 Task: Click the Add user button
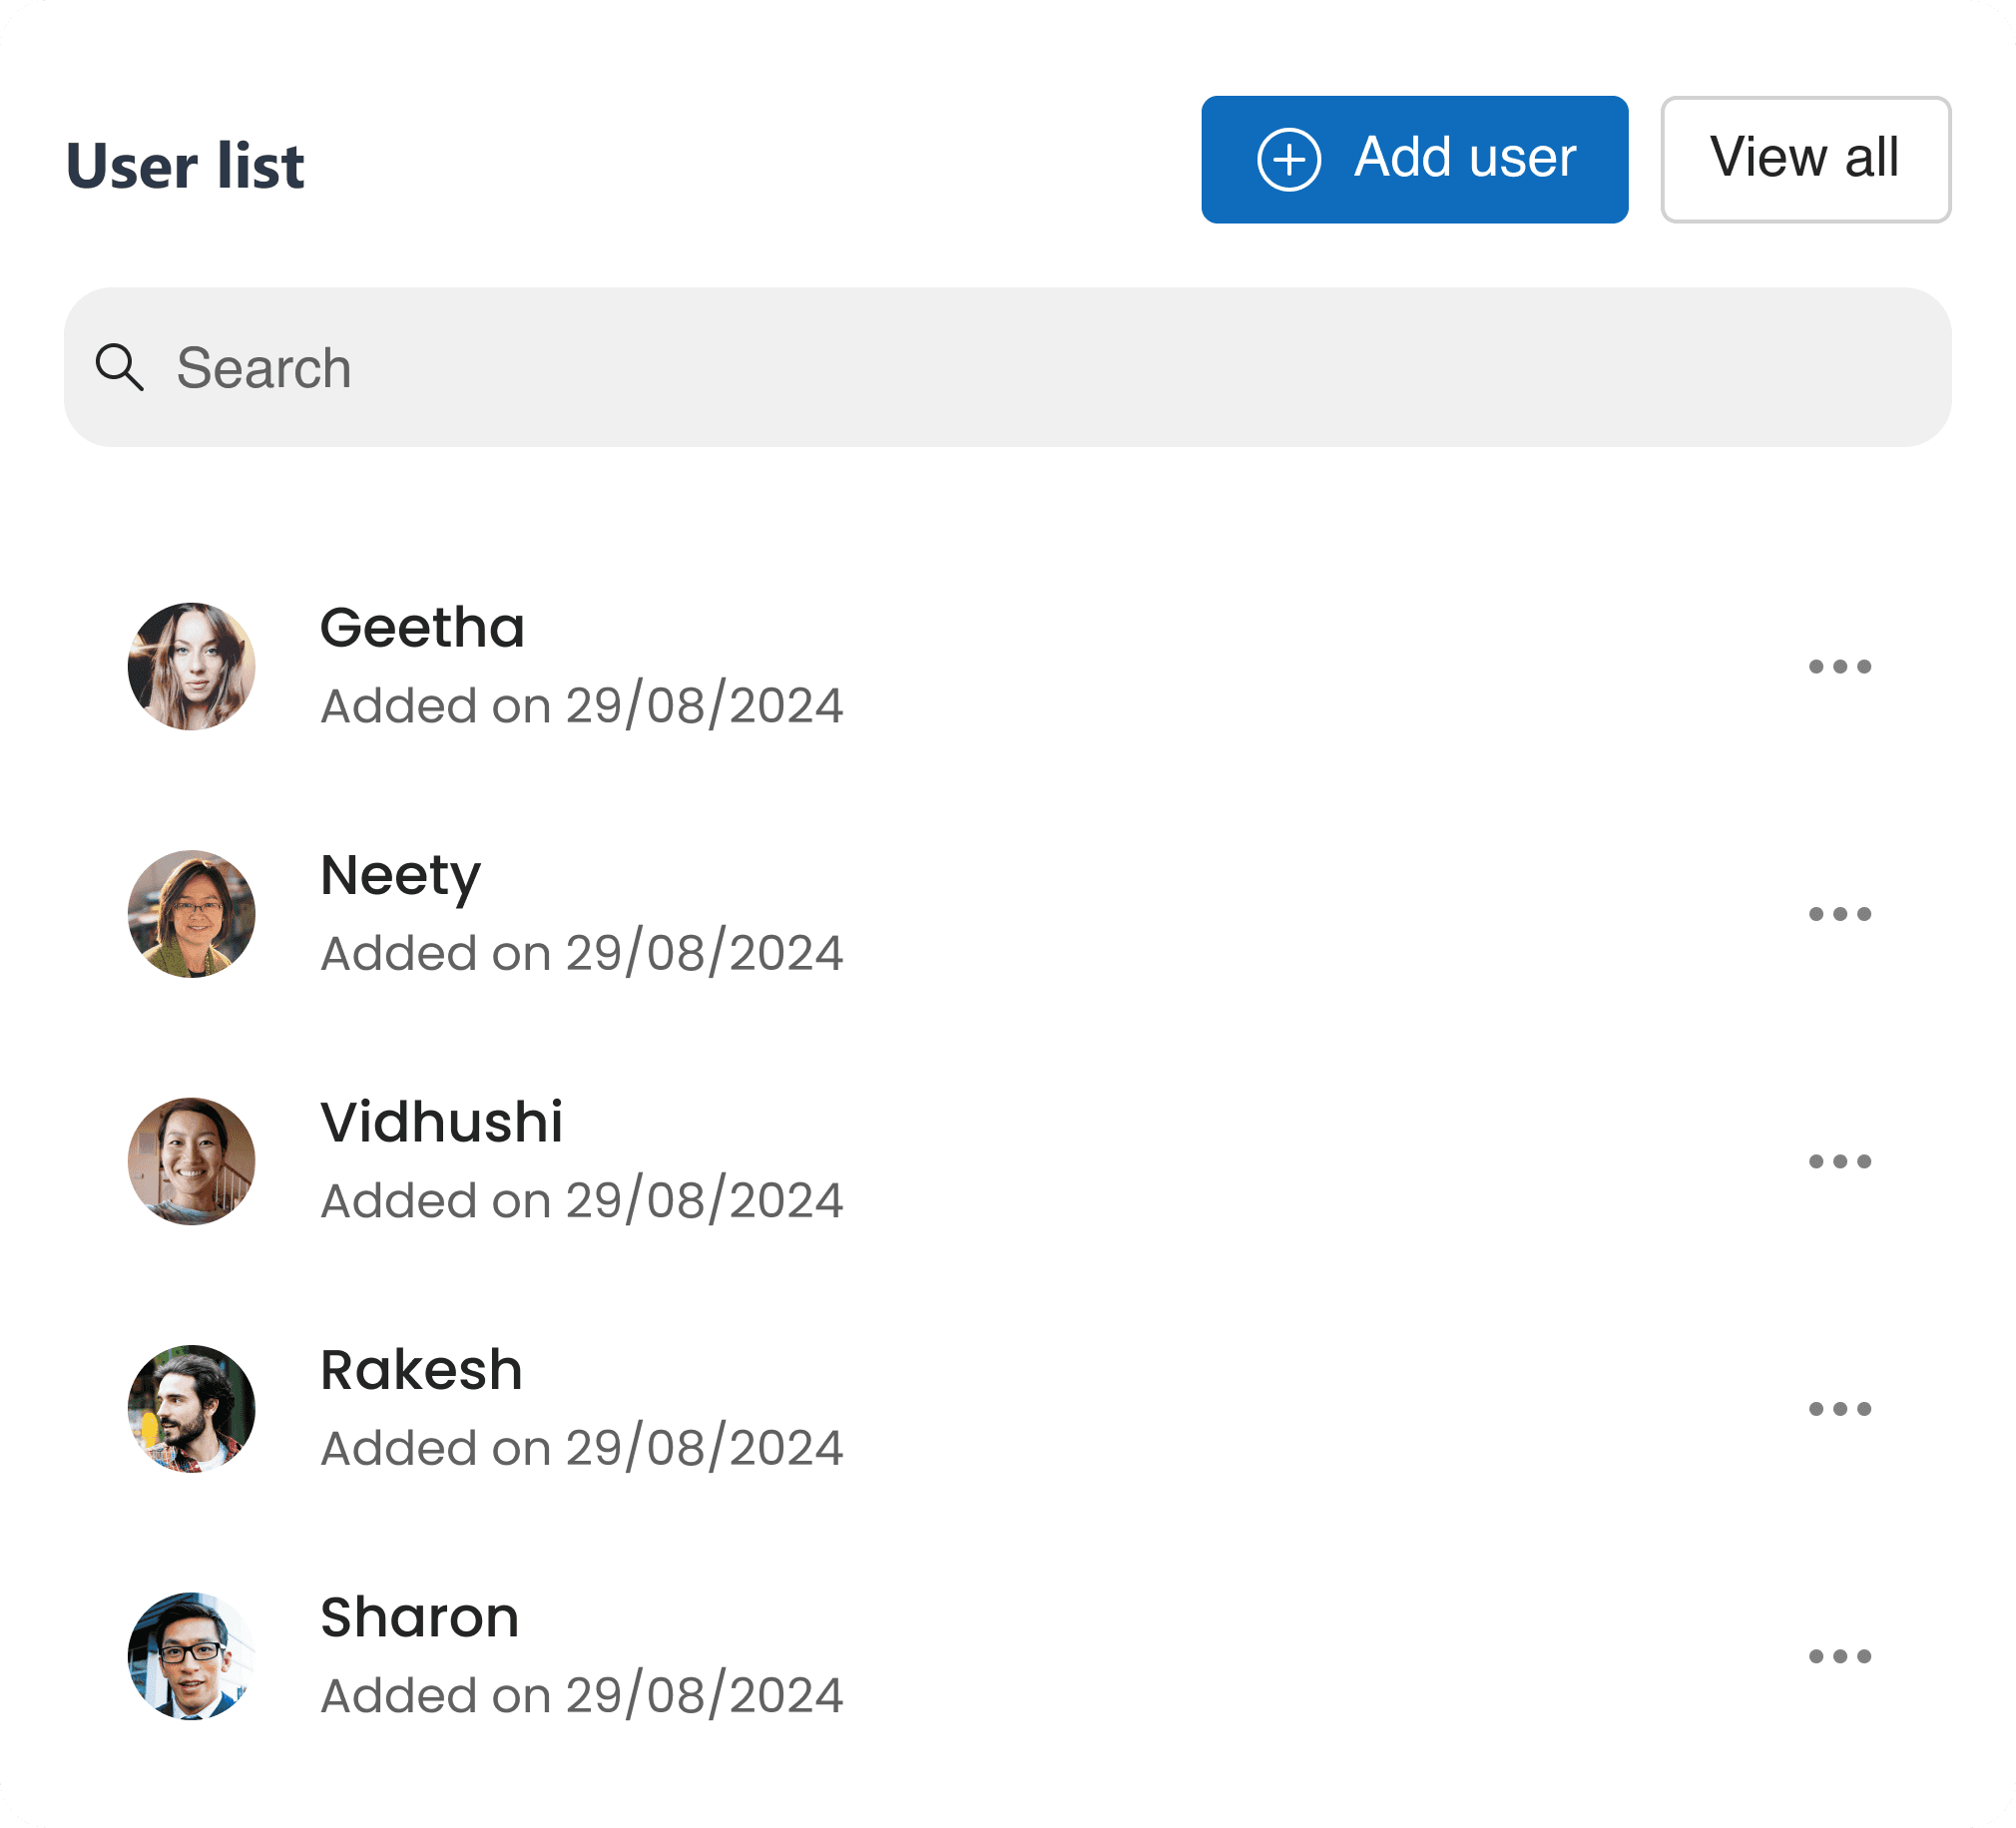[x=1414, y=159]
